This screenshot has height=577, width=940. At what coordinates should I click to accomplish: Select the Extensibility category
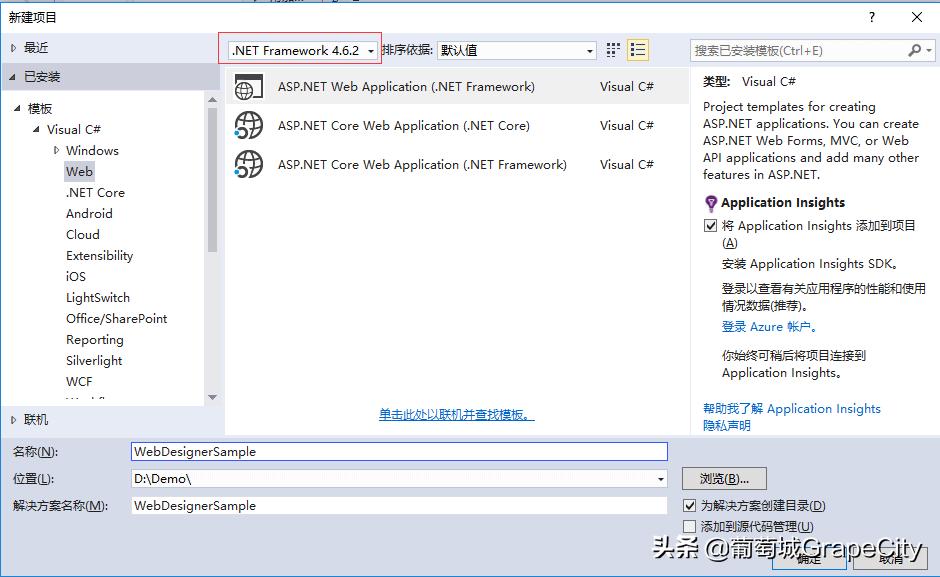(100, 256)
